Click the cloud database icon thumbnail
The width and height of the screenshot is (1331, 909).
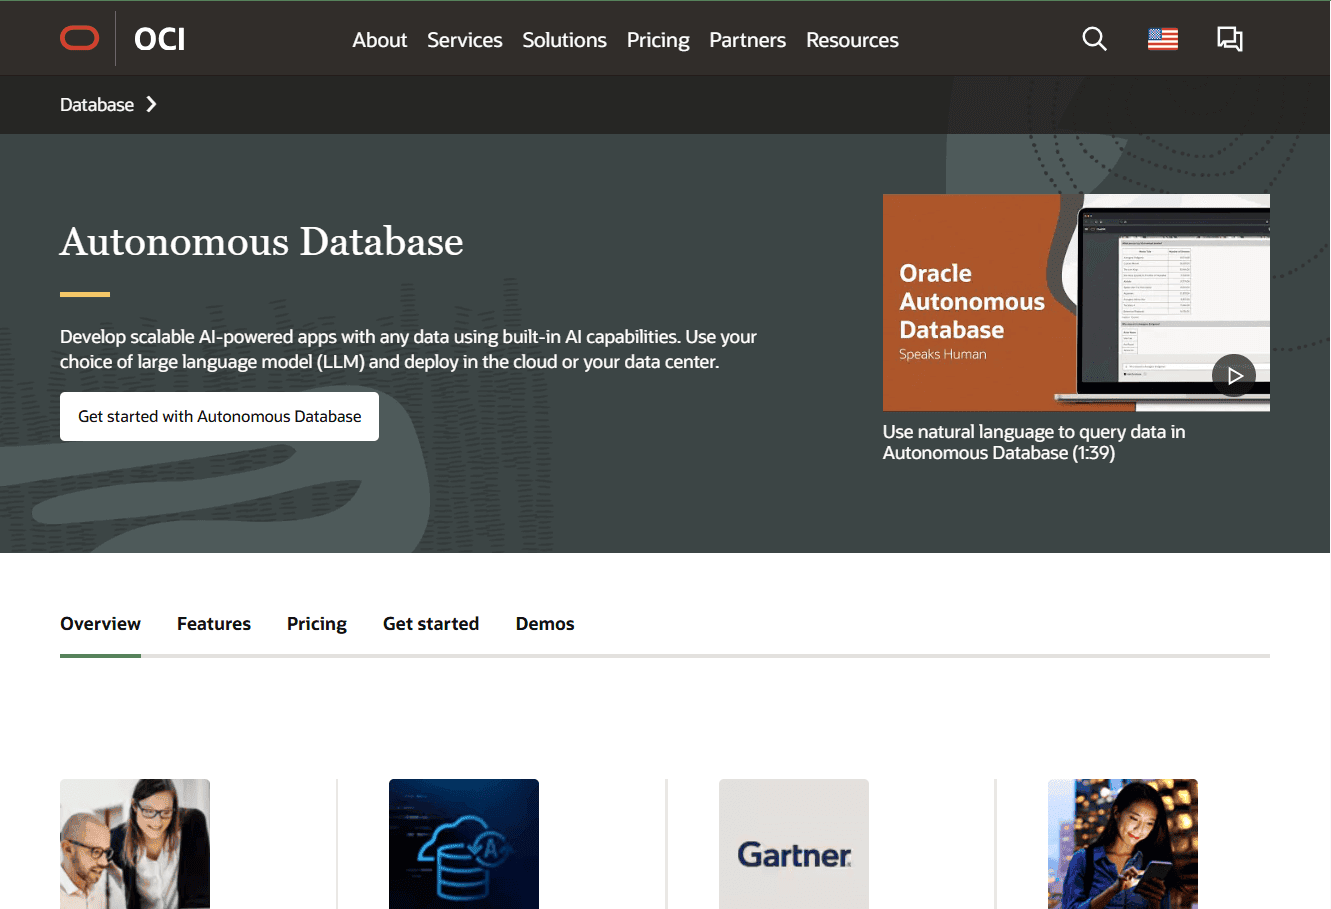coord(464,844)
